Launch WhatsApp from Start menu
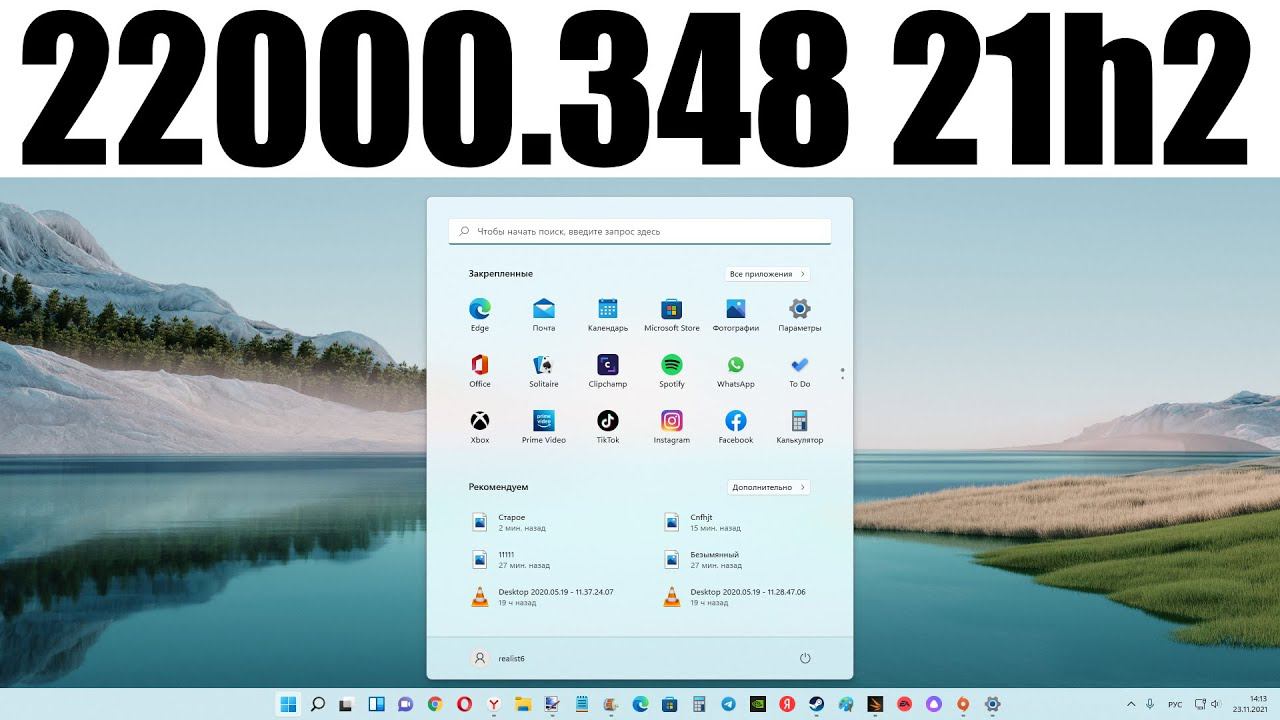Image resolution: width=1280 pixels, height=720 pixels. click(x=736, y=370)
